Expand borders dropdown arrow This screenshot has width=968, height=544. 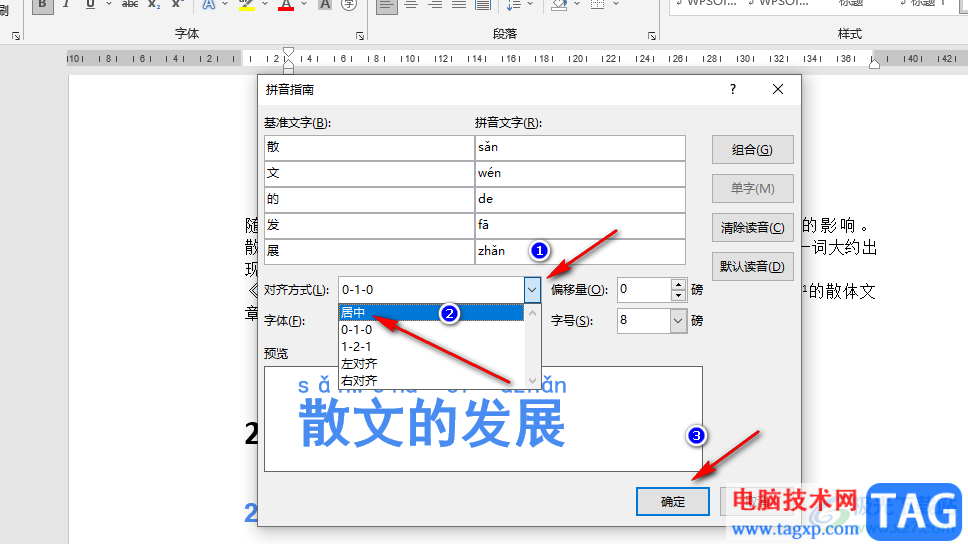point(615,4)
